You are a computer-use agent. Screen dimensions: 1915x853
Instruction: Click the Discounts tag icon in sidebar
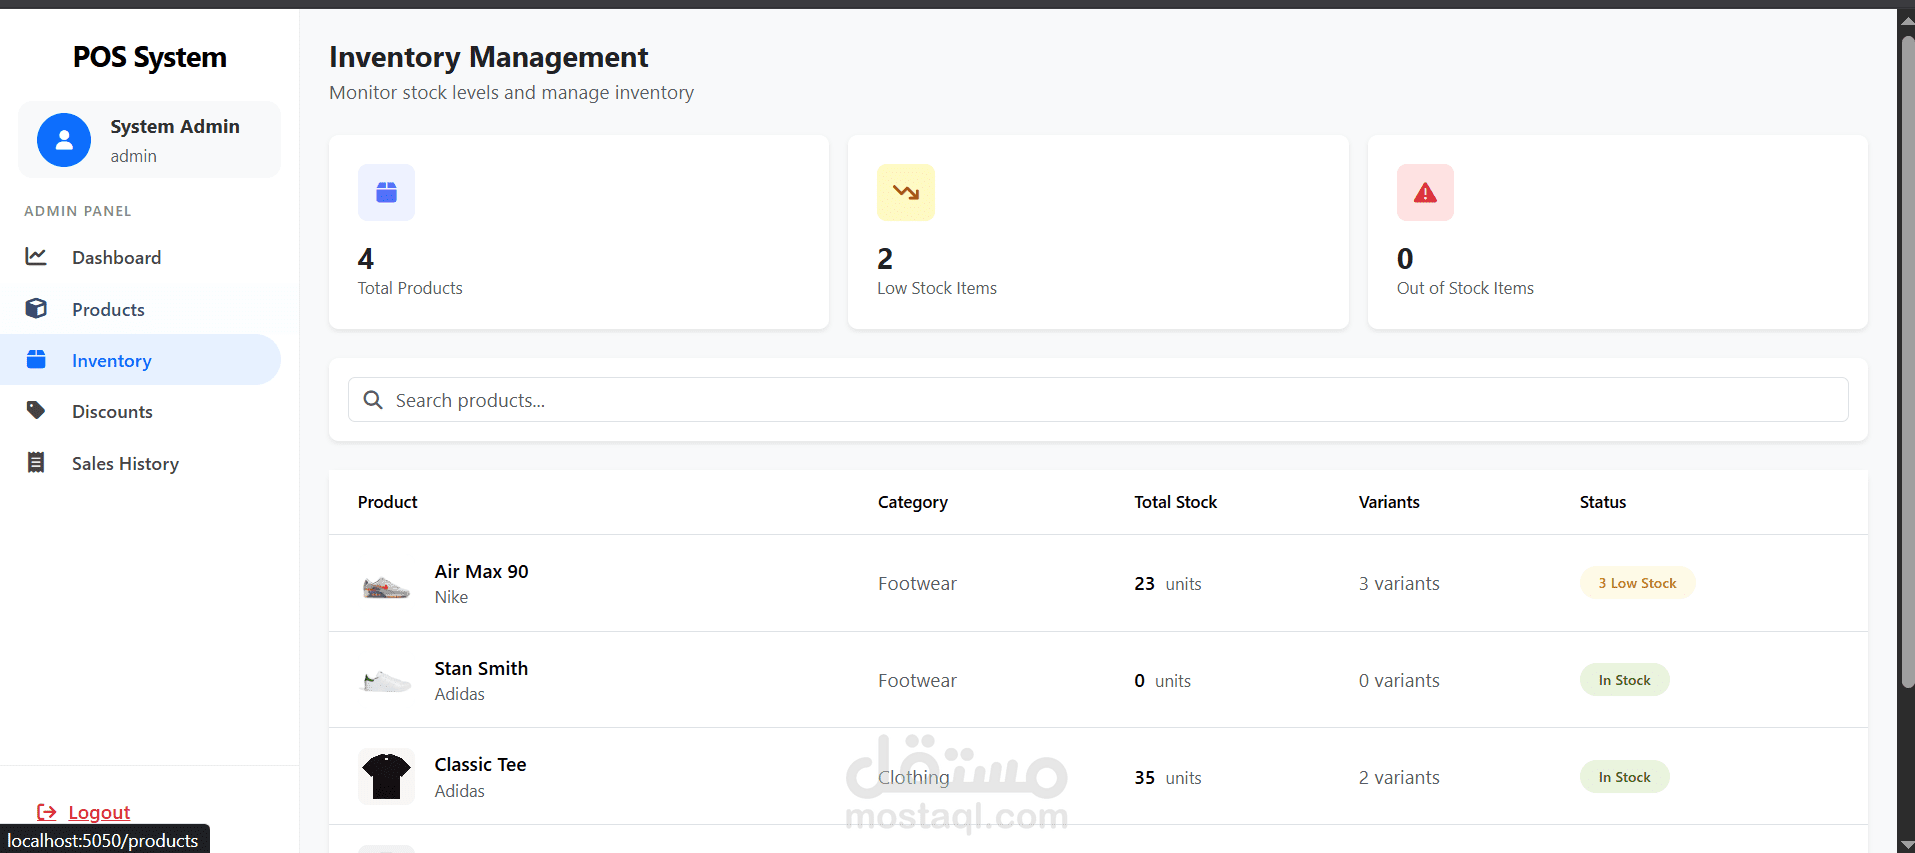[x=36, y=411]
